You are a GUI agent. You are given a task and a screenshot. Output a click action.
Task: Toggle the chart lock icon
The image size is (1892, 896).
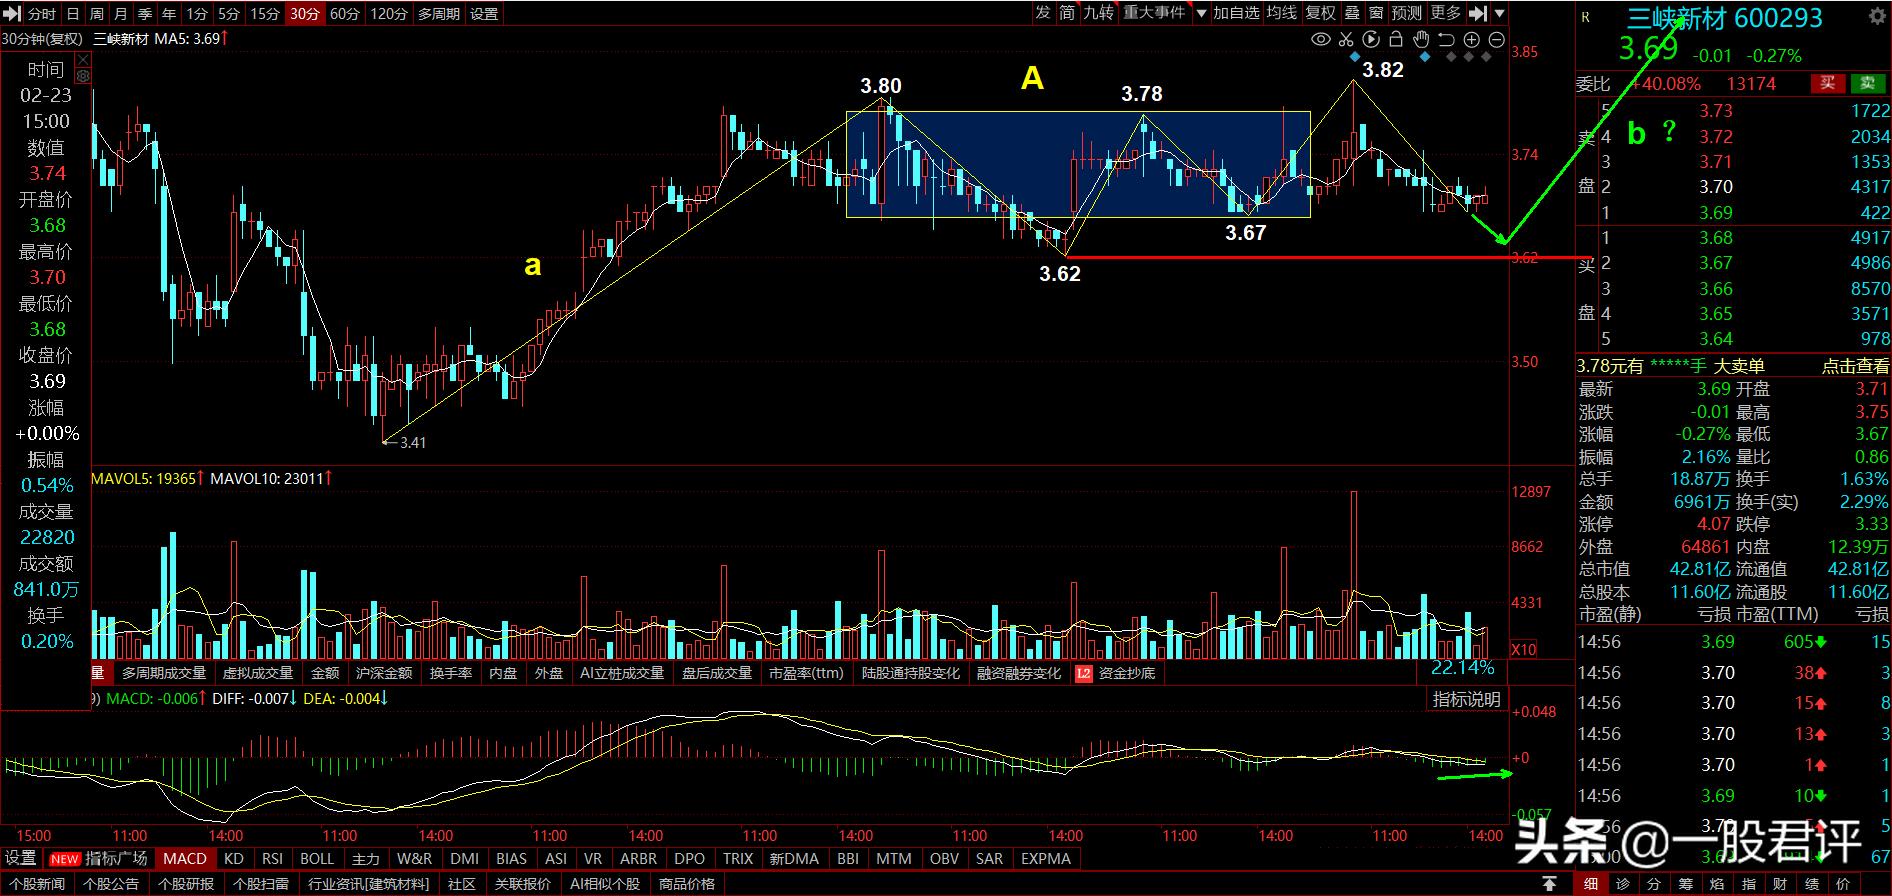[x=1396, y=40]
